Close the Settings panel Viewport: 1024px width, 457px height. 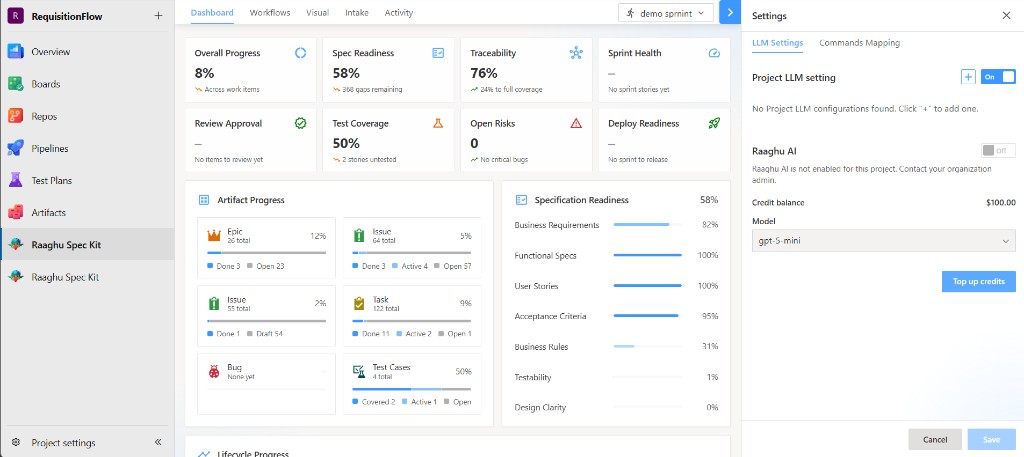pos(1006,16)
